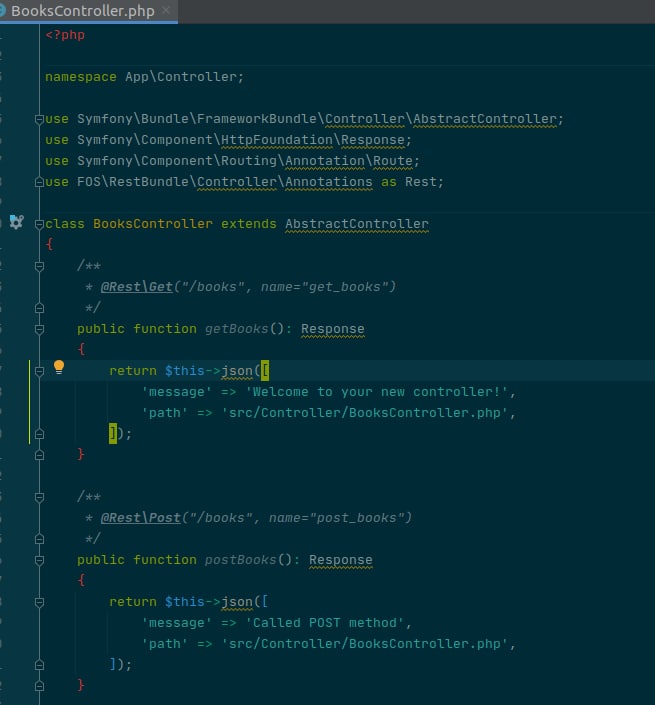Toggle fold at end of @Rest\Post comment
Screen dimensions: 655x705
tap(39, 539)
